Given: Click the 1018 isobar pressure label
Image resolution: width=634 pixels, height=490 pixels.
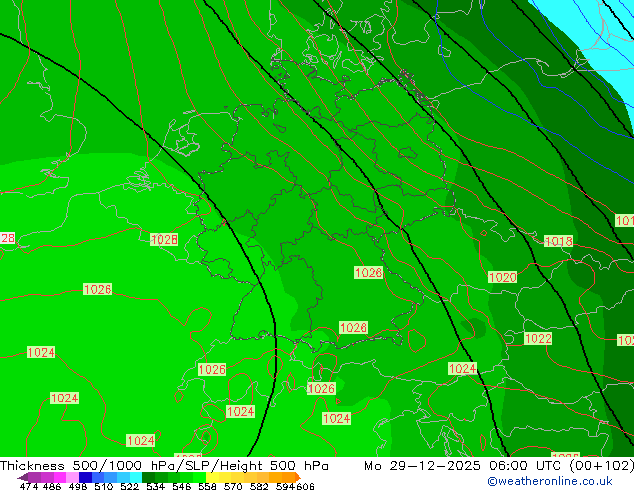Looking at the screenshot, I should point(558,241).
